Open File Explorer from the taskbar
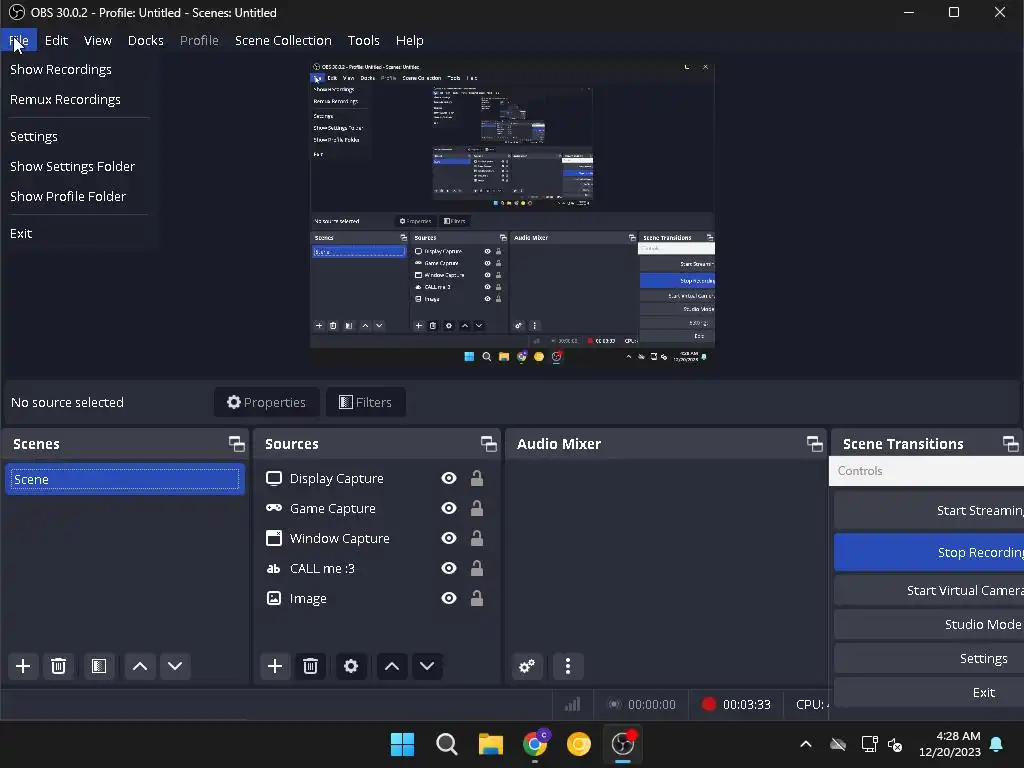Screen dimensions: 1024x768 (490, 744)
